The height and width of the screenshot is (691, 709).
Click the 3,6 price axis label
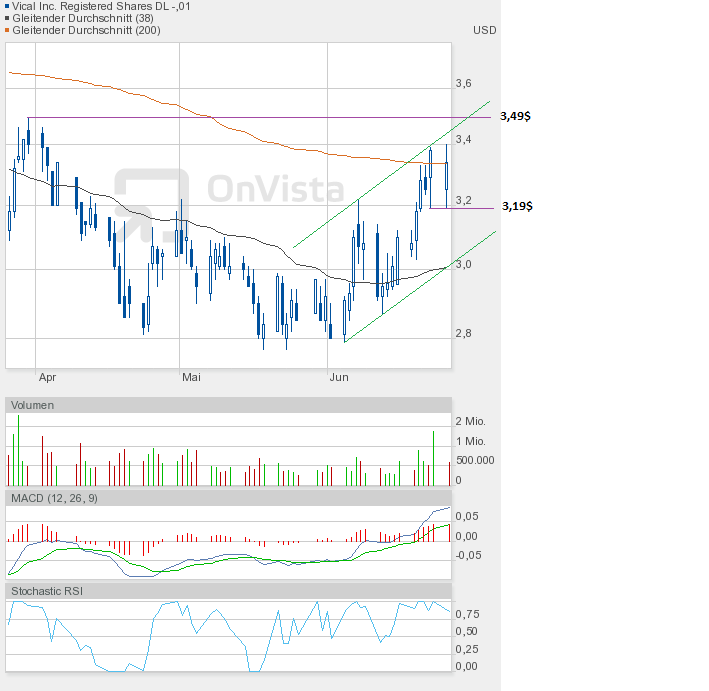coord(463,83)
